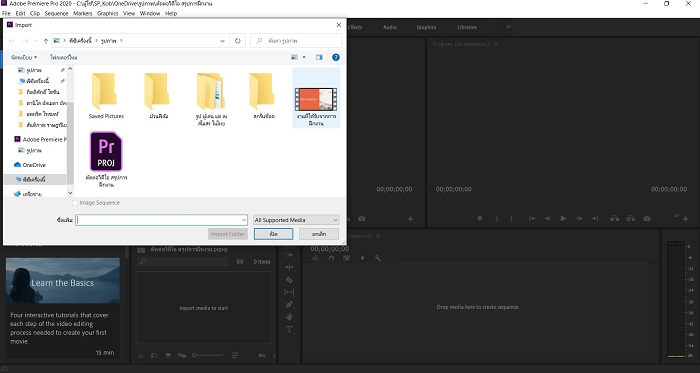This screenshot has height=373, width=700.
Task: Click Step Forward 1 Frame in Program monitor
Action: 579,219
